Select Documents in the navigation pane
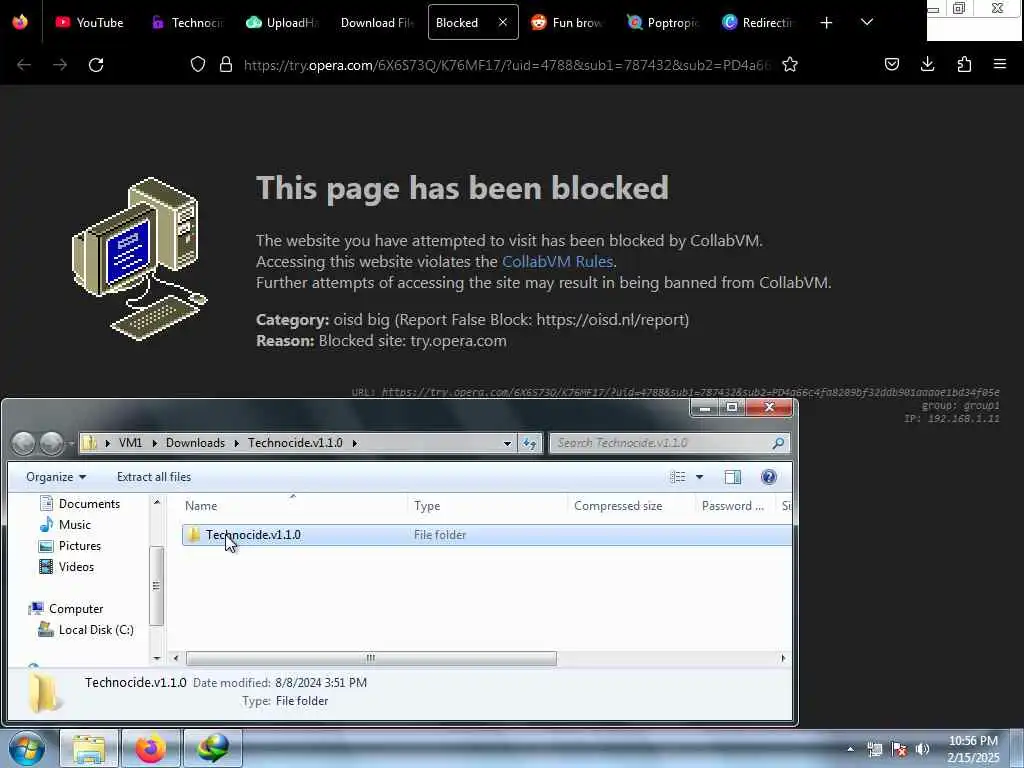The image size is (1024, 768). [80, 504]
